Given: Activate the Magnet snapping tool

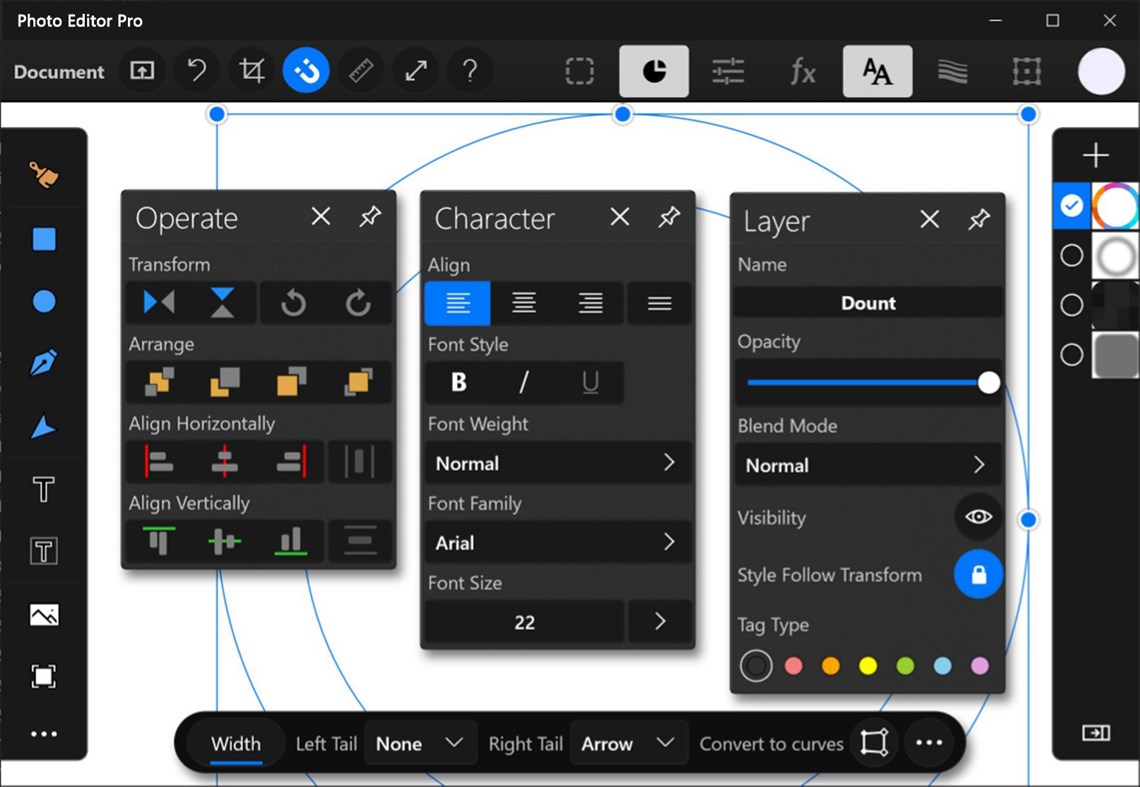Looking at the screenshot, I should 305,71.
